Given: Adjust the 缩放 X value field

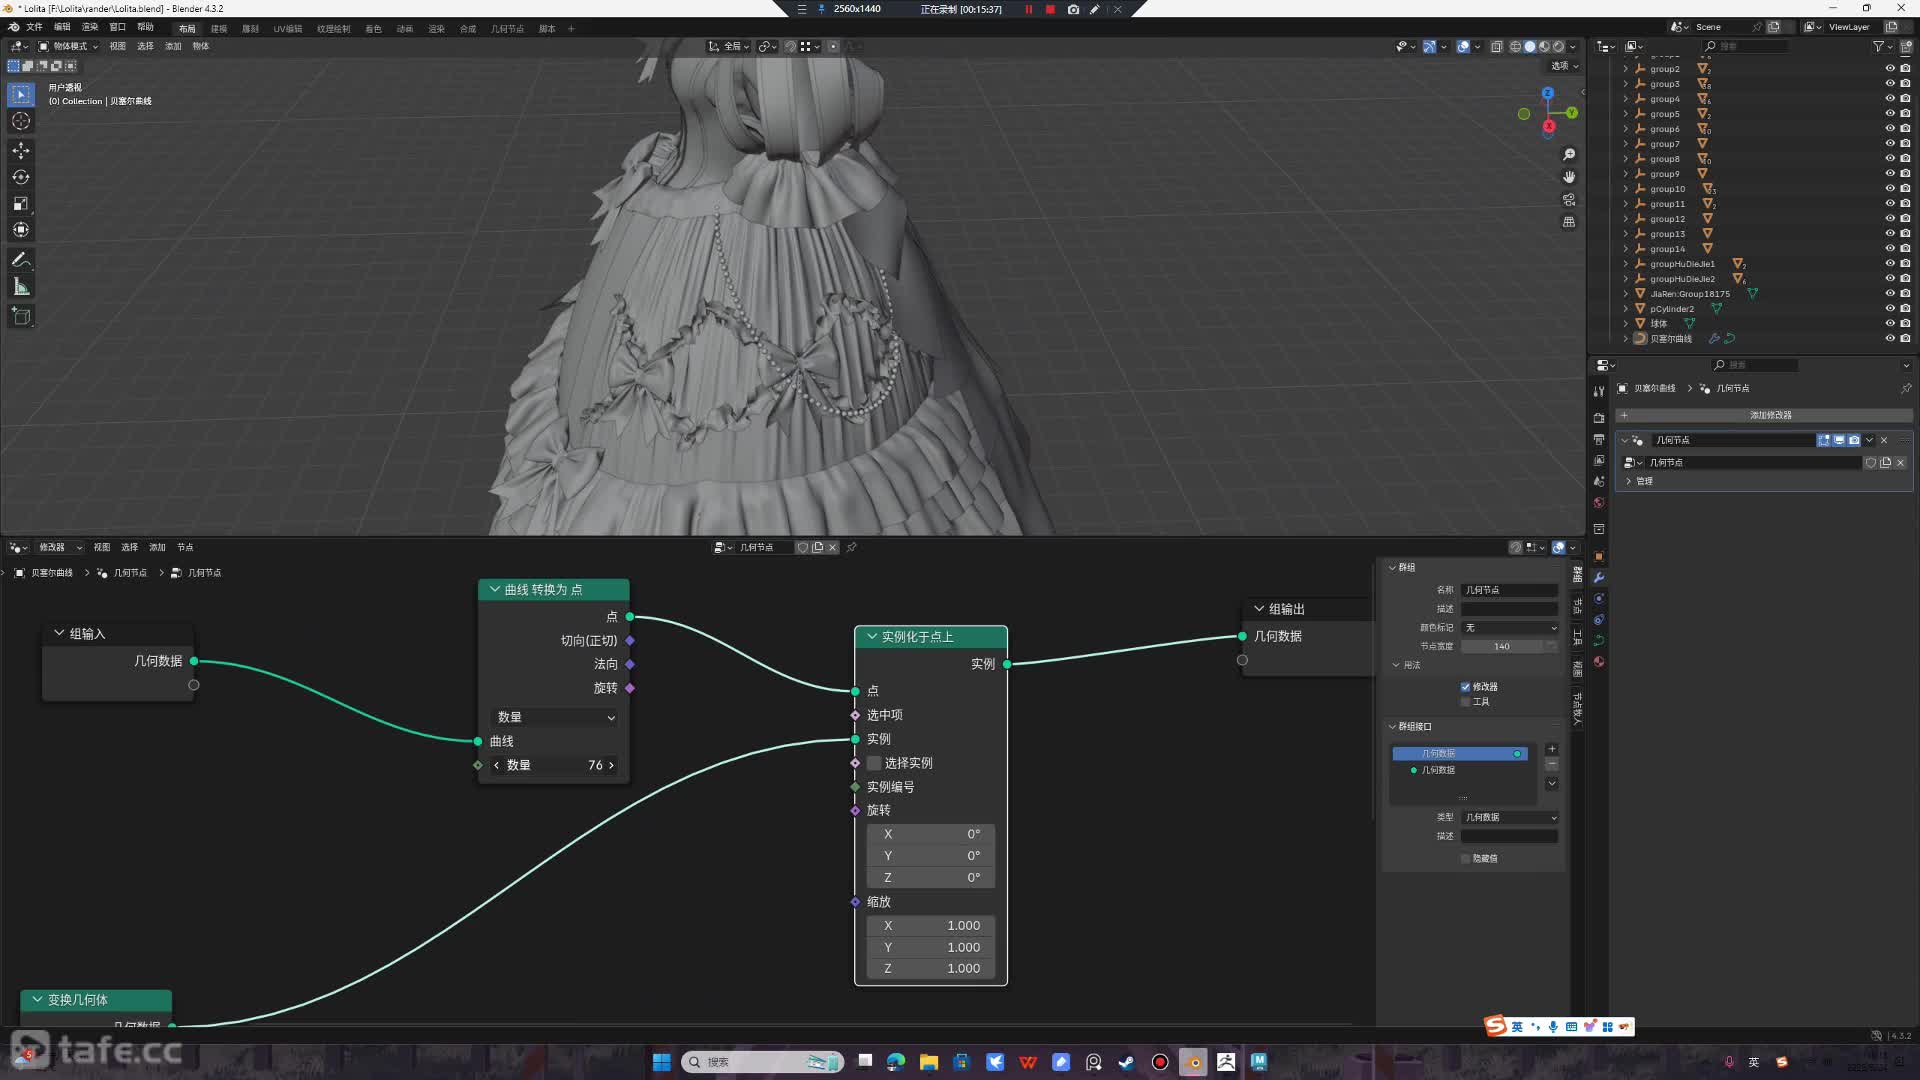Looking at the screenshot, I should click(931, 926).
